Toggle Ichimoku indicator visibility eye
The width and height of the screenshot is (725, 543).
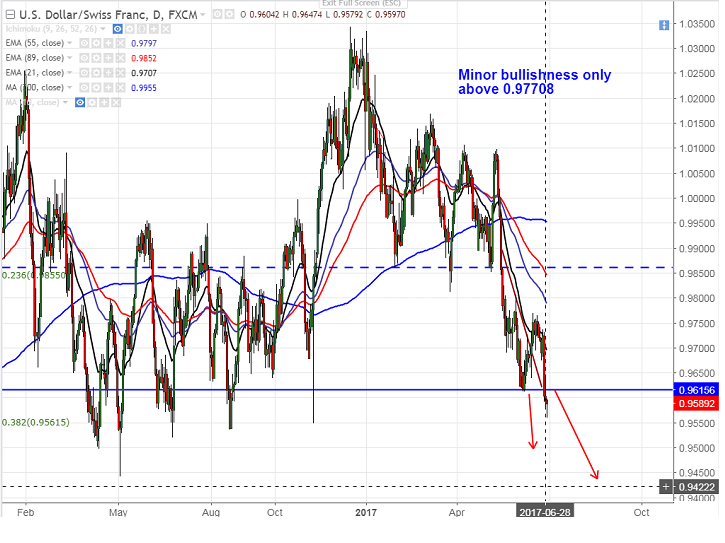[117, 29]
